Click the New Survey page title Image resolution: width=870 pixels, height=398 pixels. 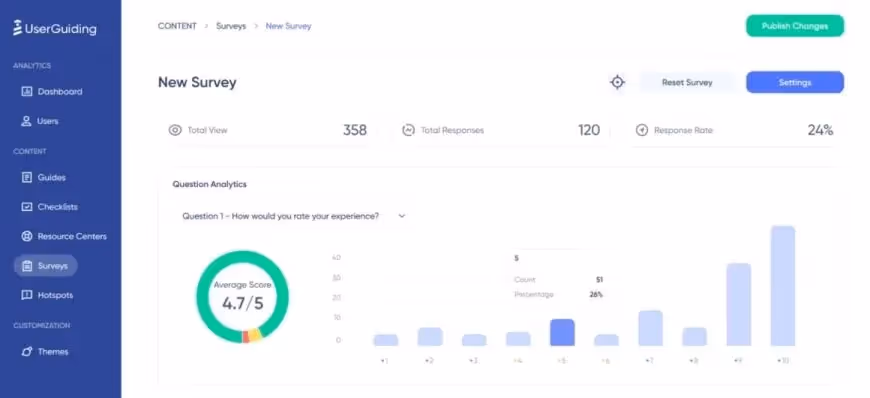click(x=197, y=82)
